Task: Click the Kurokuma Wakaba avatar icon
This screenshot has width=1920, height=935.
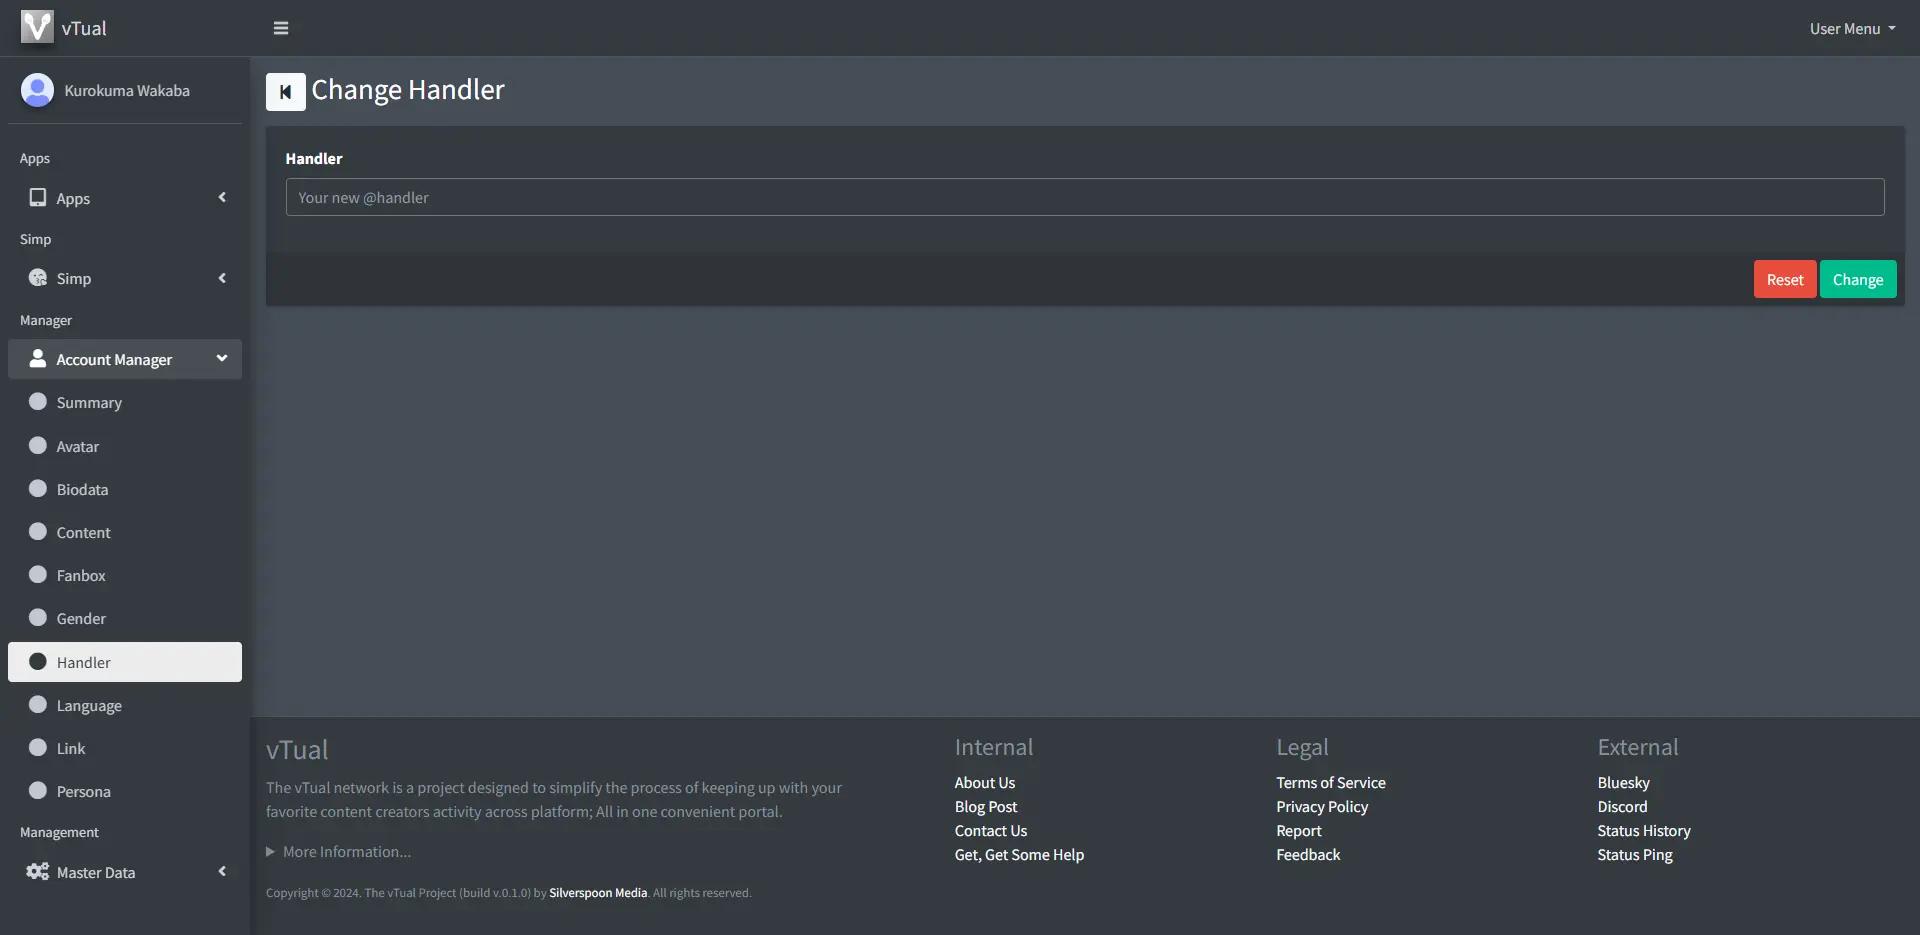Action: point(37,90)
